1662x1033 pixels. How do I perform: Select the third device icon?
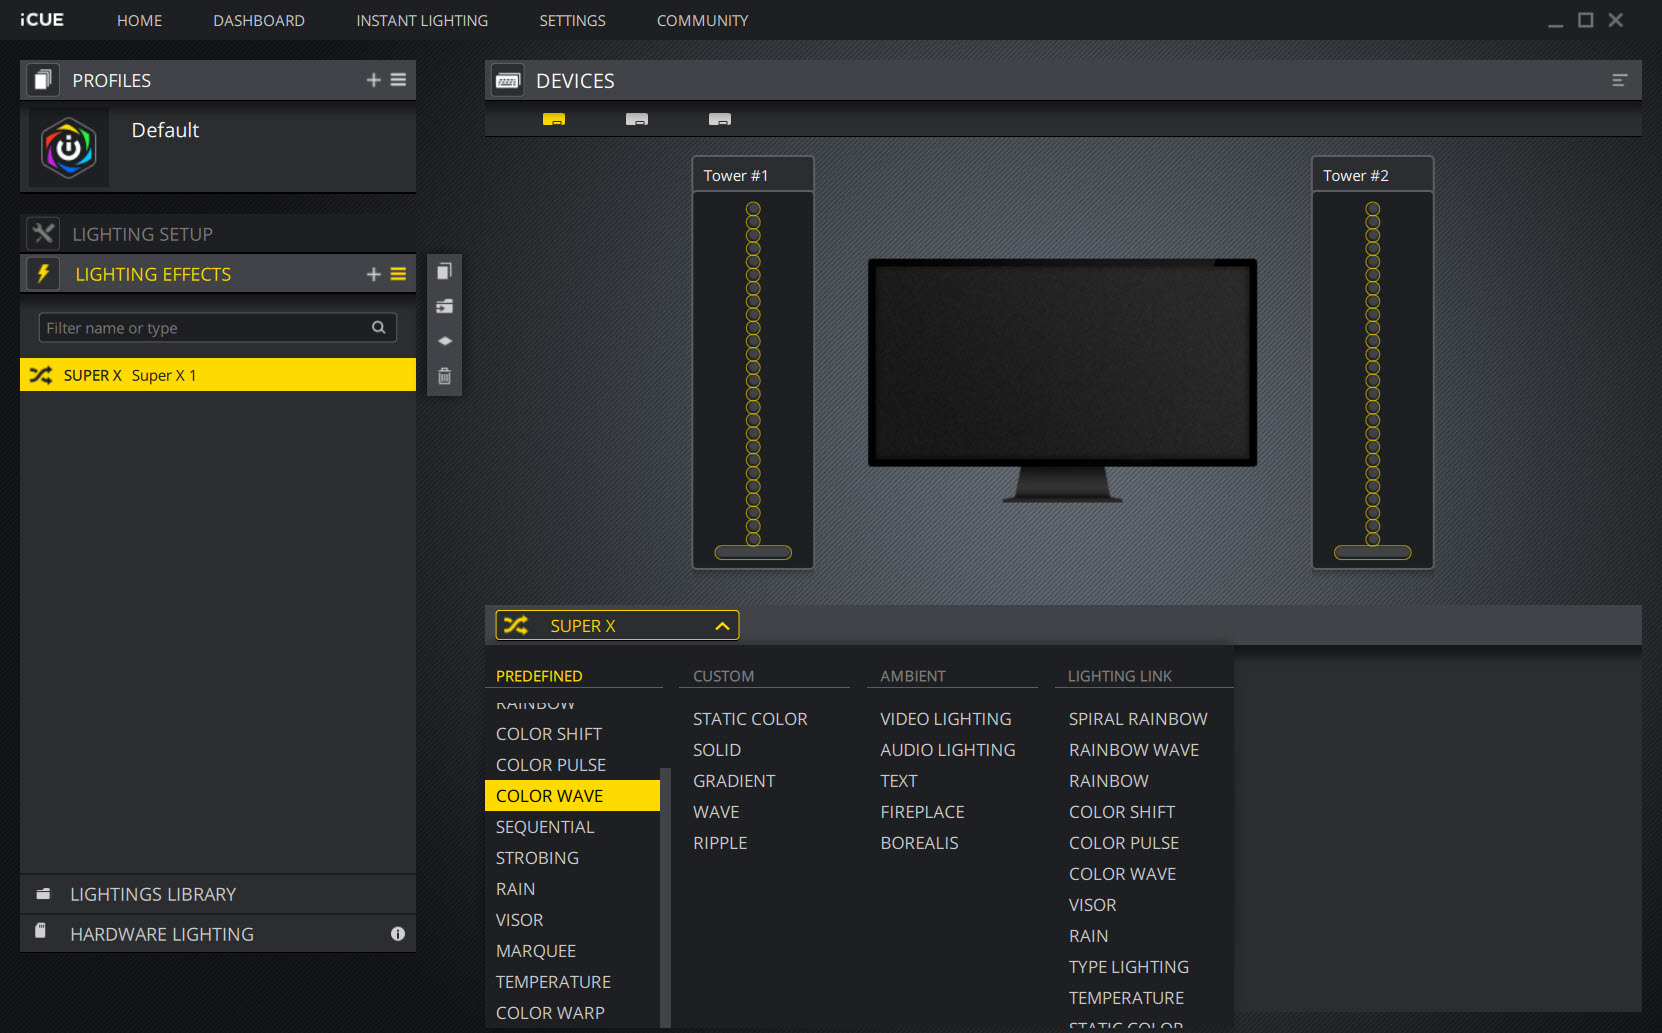tap(720, 119)
